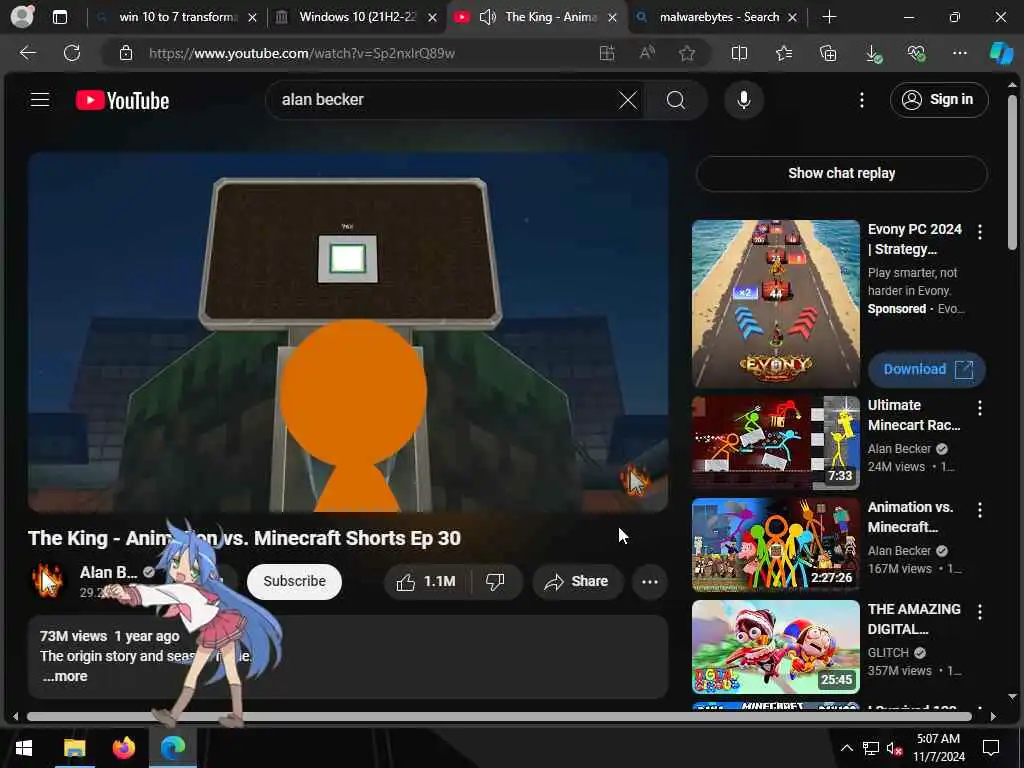Play the Ultimate Minecart Race thumbnail
The height and width of the screenshot is (768, 1024).
[776, 443]
